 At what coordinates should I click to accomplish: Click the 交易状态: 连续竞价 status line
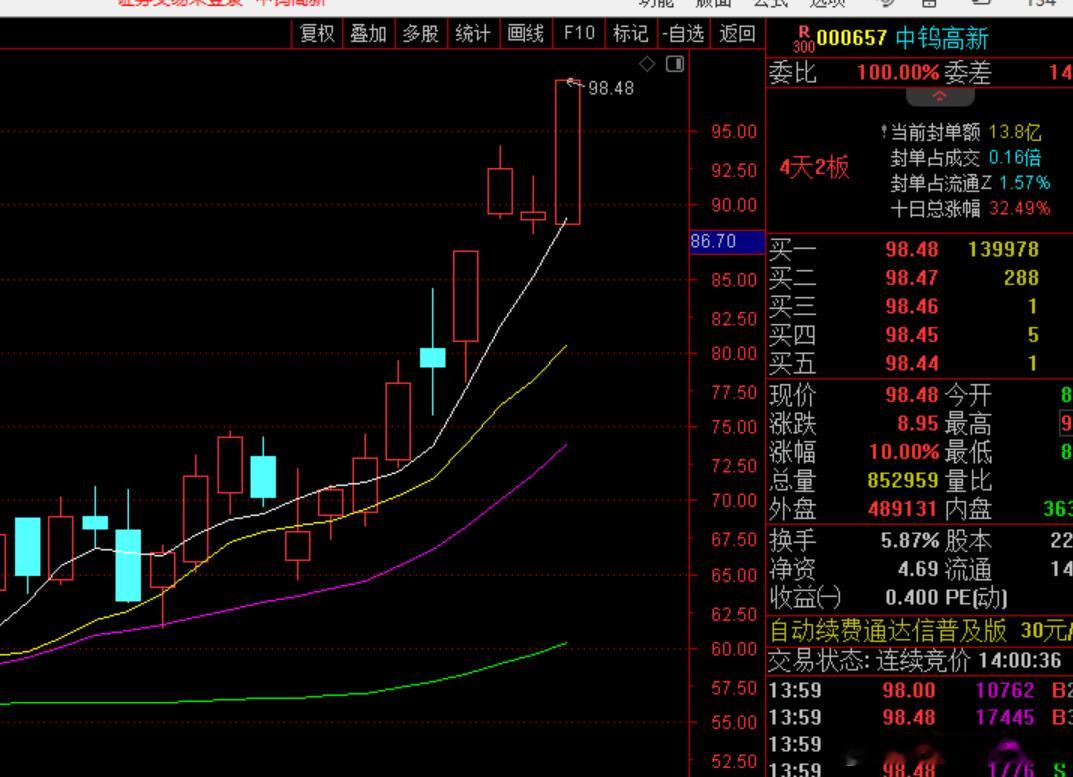(x=915, y=661)
